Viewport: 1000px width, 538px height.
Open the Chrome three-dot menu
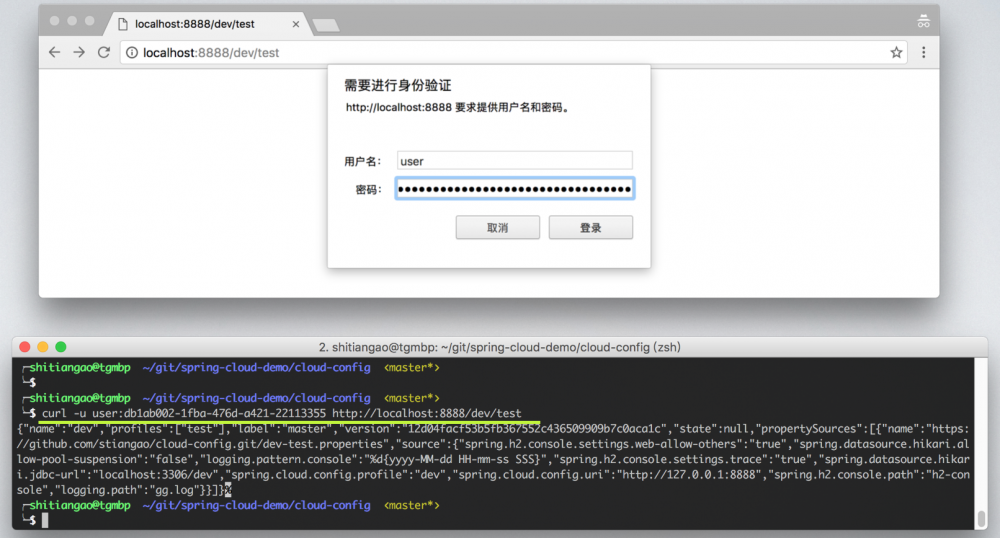tap(923, 52)
